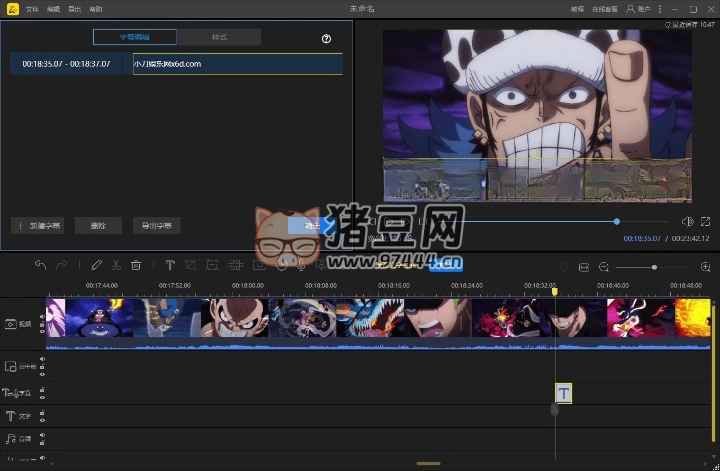Open the three-dot more options menu
This screenshot has width=720, height=471.
(660, 9)
